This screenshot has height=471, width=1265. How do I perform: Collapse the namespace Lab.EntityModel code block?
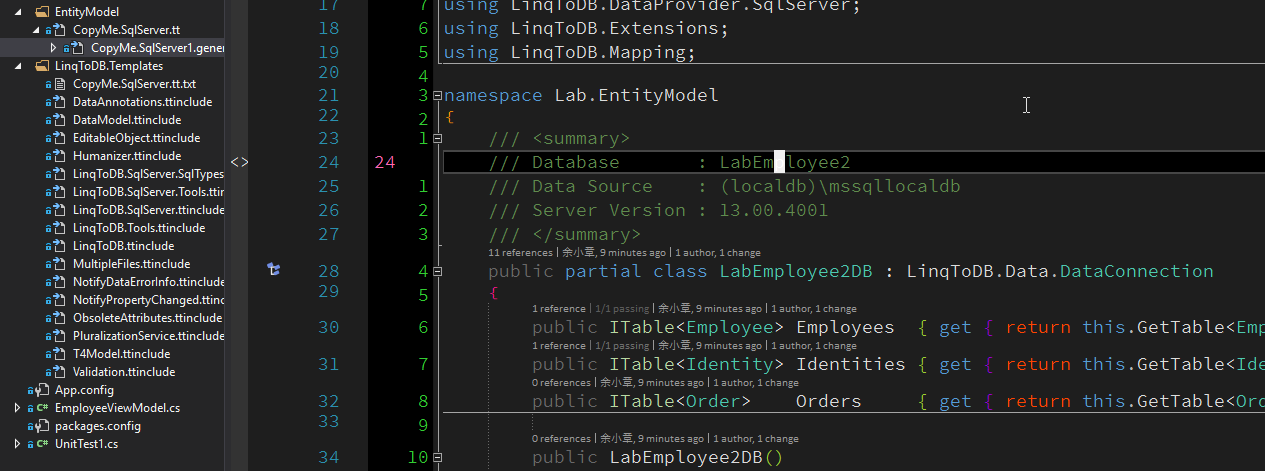tap(437, 96)
